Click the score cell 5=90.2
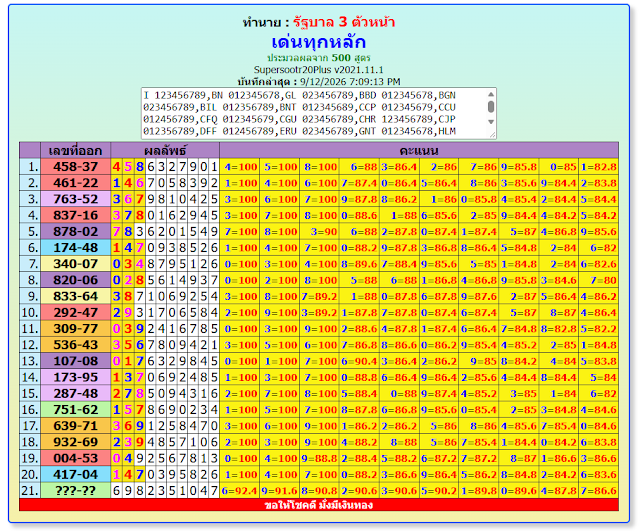 (439, 491)
